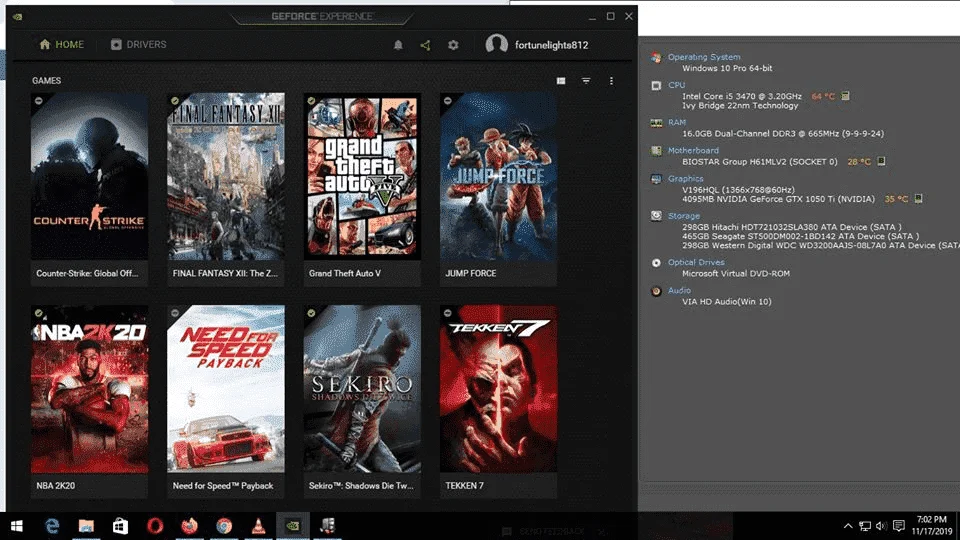Viewport: 960px width, 540px height.
Task: Open the CPU section in Speccy
Action: pos(677,85)
